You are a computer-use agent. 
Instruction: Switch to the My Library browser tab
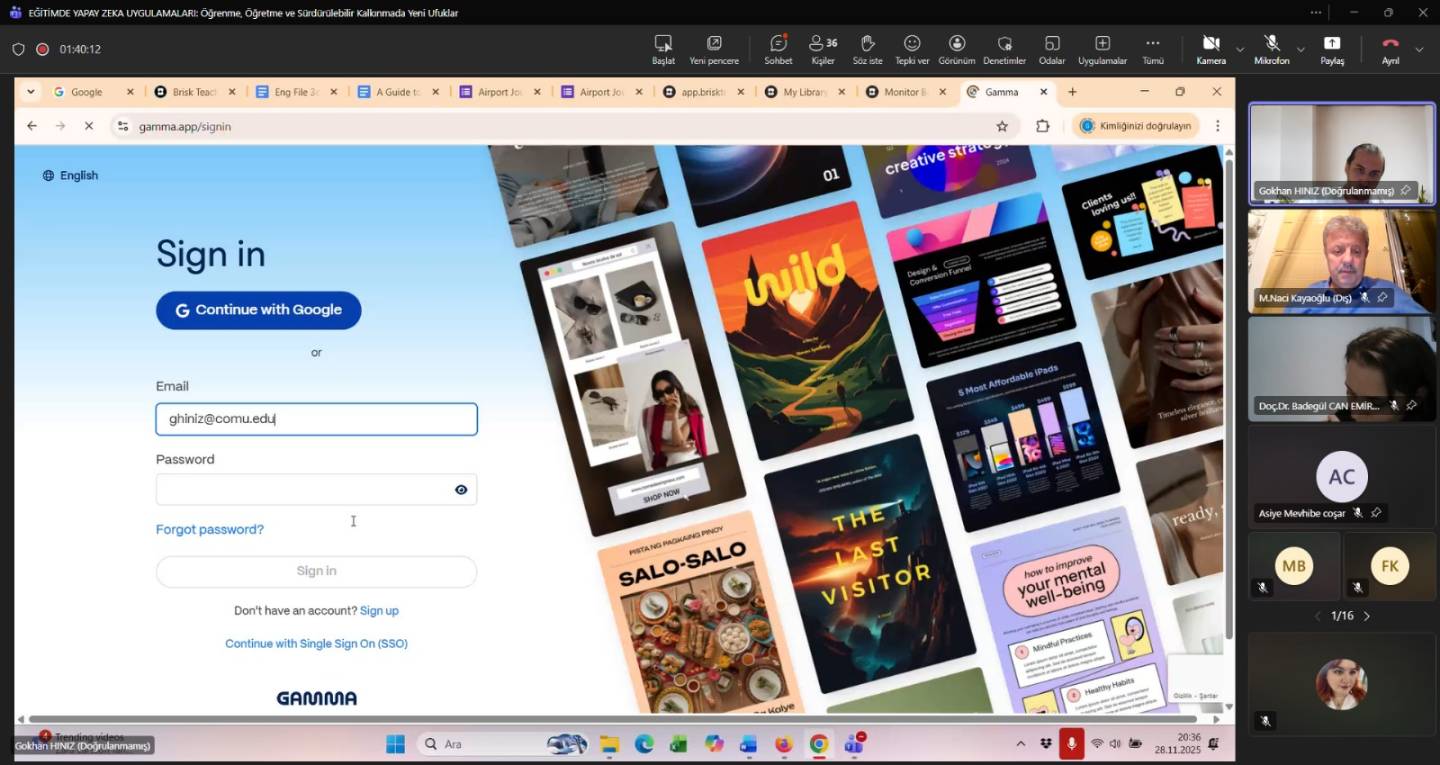click(803, 92)
